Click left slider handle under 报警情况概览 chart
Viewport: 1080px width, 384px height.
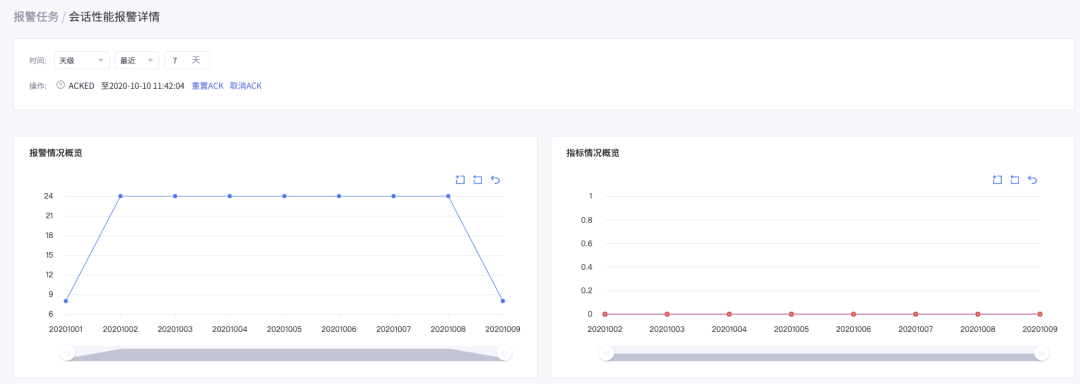click(67, 353)
